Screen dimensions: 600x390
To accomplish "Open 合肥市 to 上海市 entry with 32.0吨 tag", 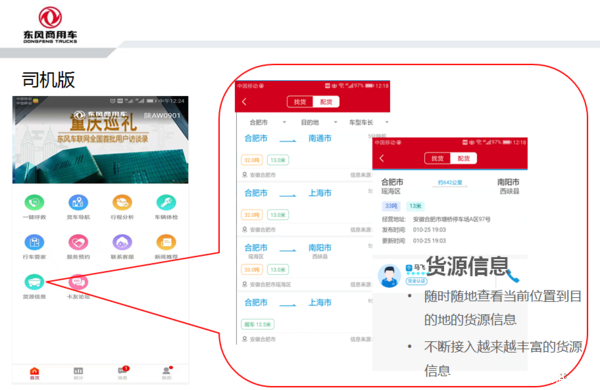I will tap(305, 210).
